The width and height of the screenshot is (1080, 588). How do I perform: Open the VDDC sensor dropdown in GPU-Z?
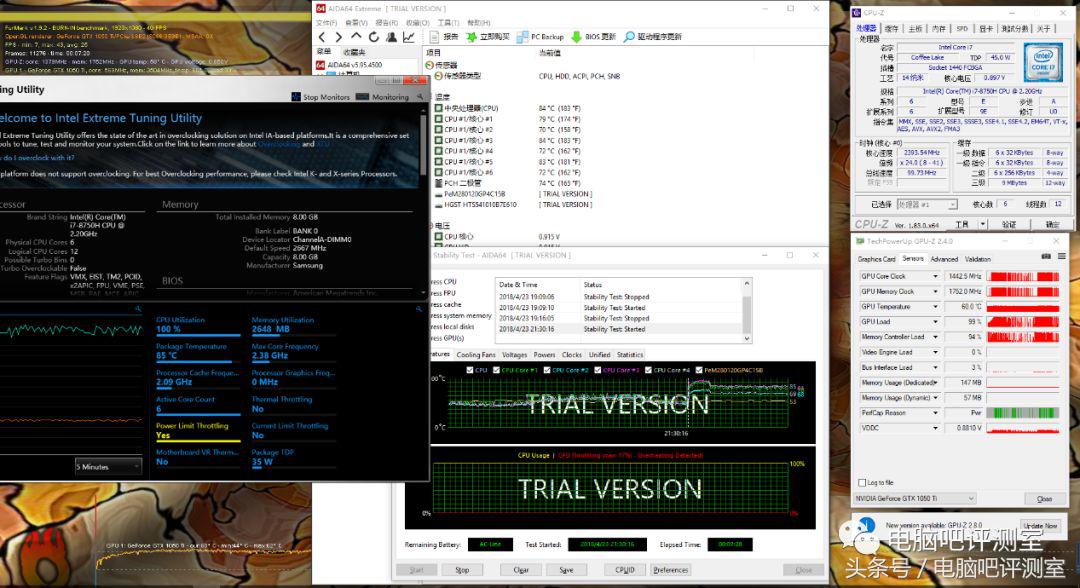pyautogui.click(x=935, y=428)
